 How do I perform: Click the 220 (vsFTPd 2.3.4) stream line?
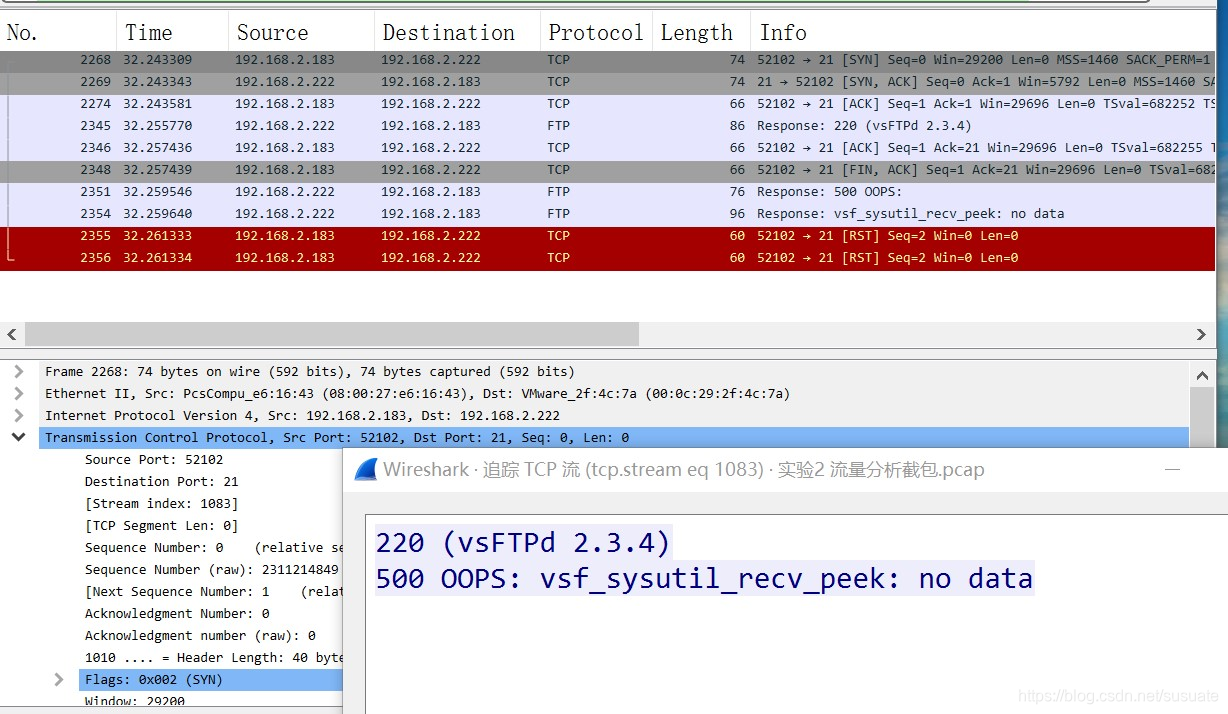(x=523, y=542)
